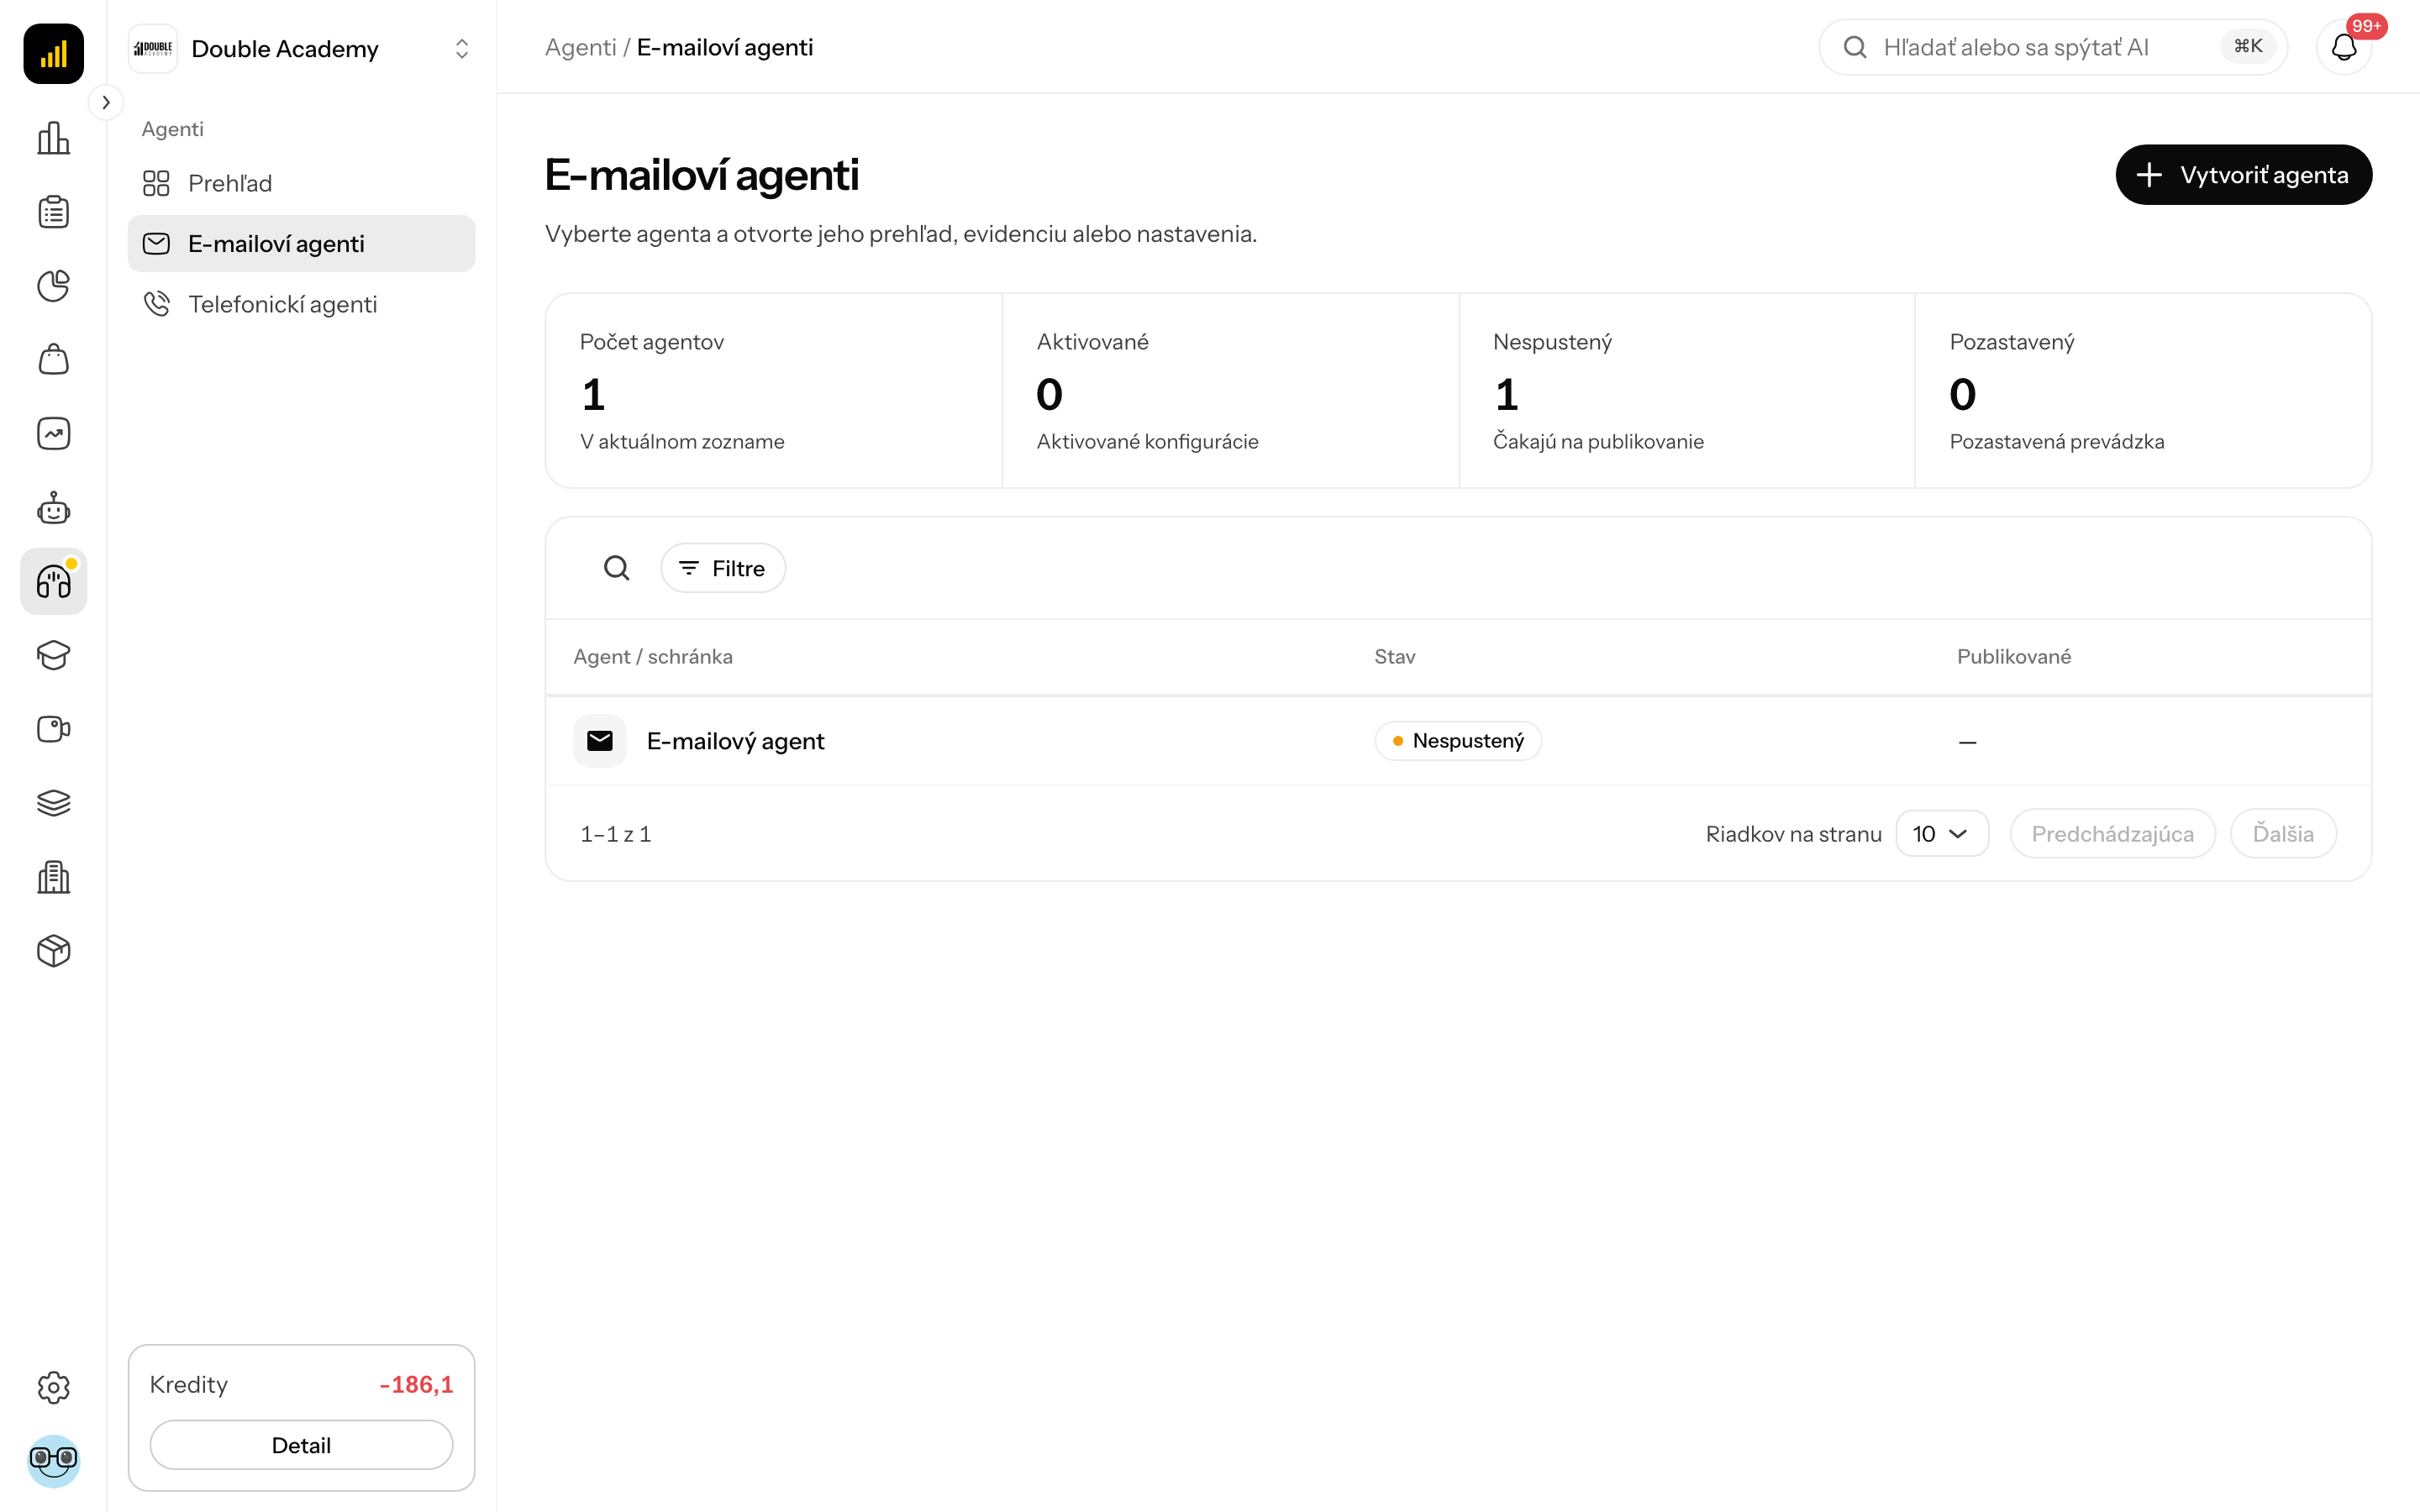Open the E-mailový agent row
Viewport: 2420px width, 1512px height.
1458,741
